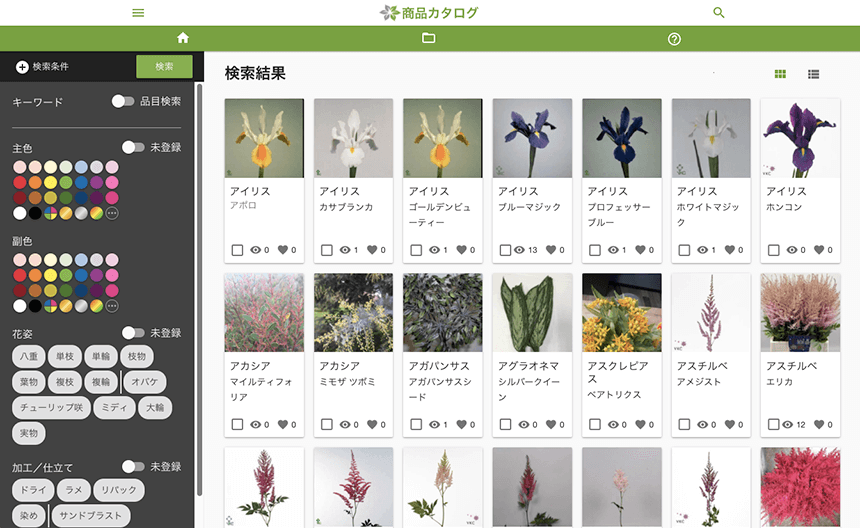The image size is (860, 528).
Task: Check the box on アスチルベ アメジスト card
Action: [x=684, y=424]
